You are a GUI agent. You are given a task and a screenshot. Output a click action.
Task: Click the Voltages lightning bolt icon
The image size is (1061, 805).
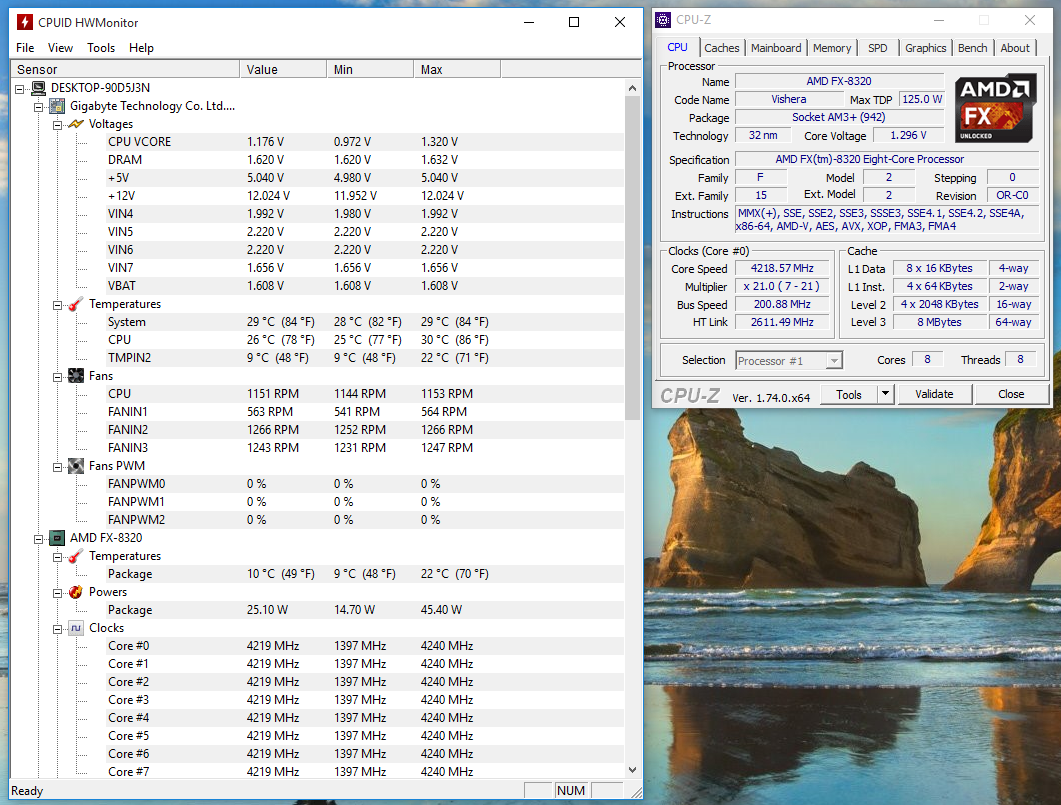[76, 124]
